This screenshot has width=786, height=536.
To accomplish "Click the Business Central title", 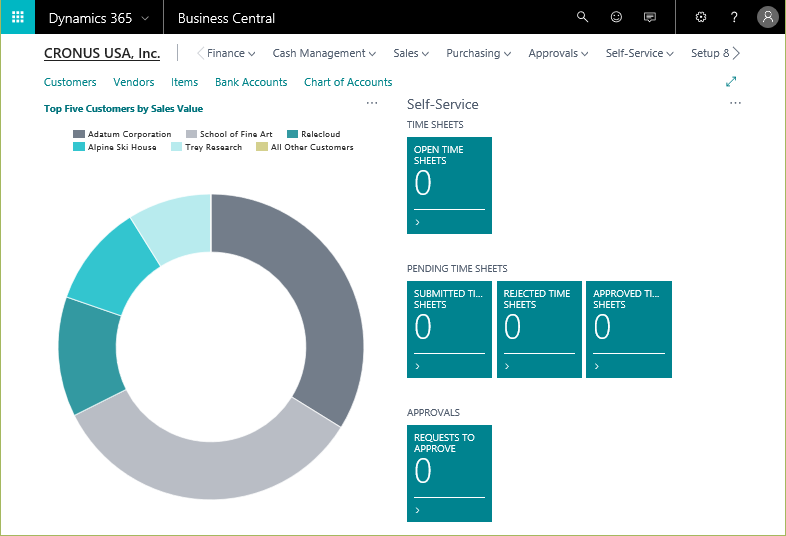I will point(226,19).
